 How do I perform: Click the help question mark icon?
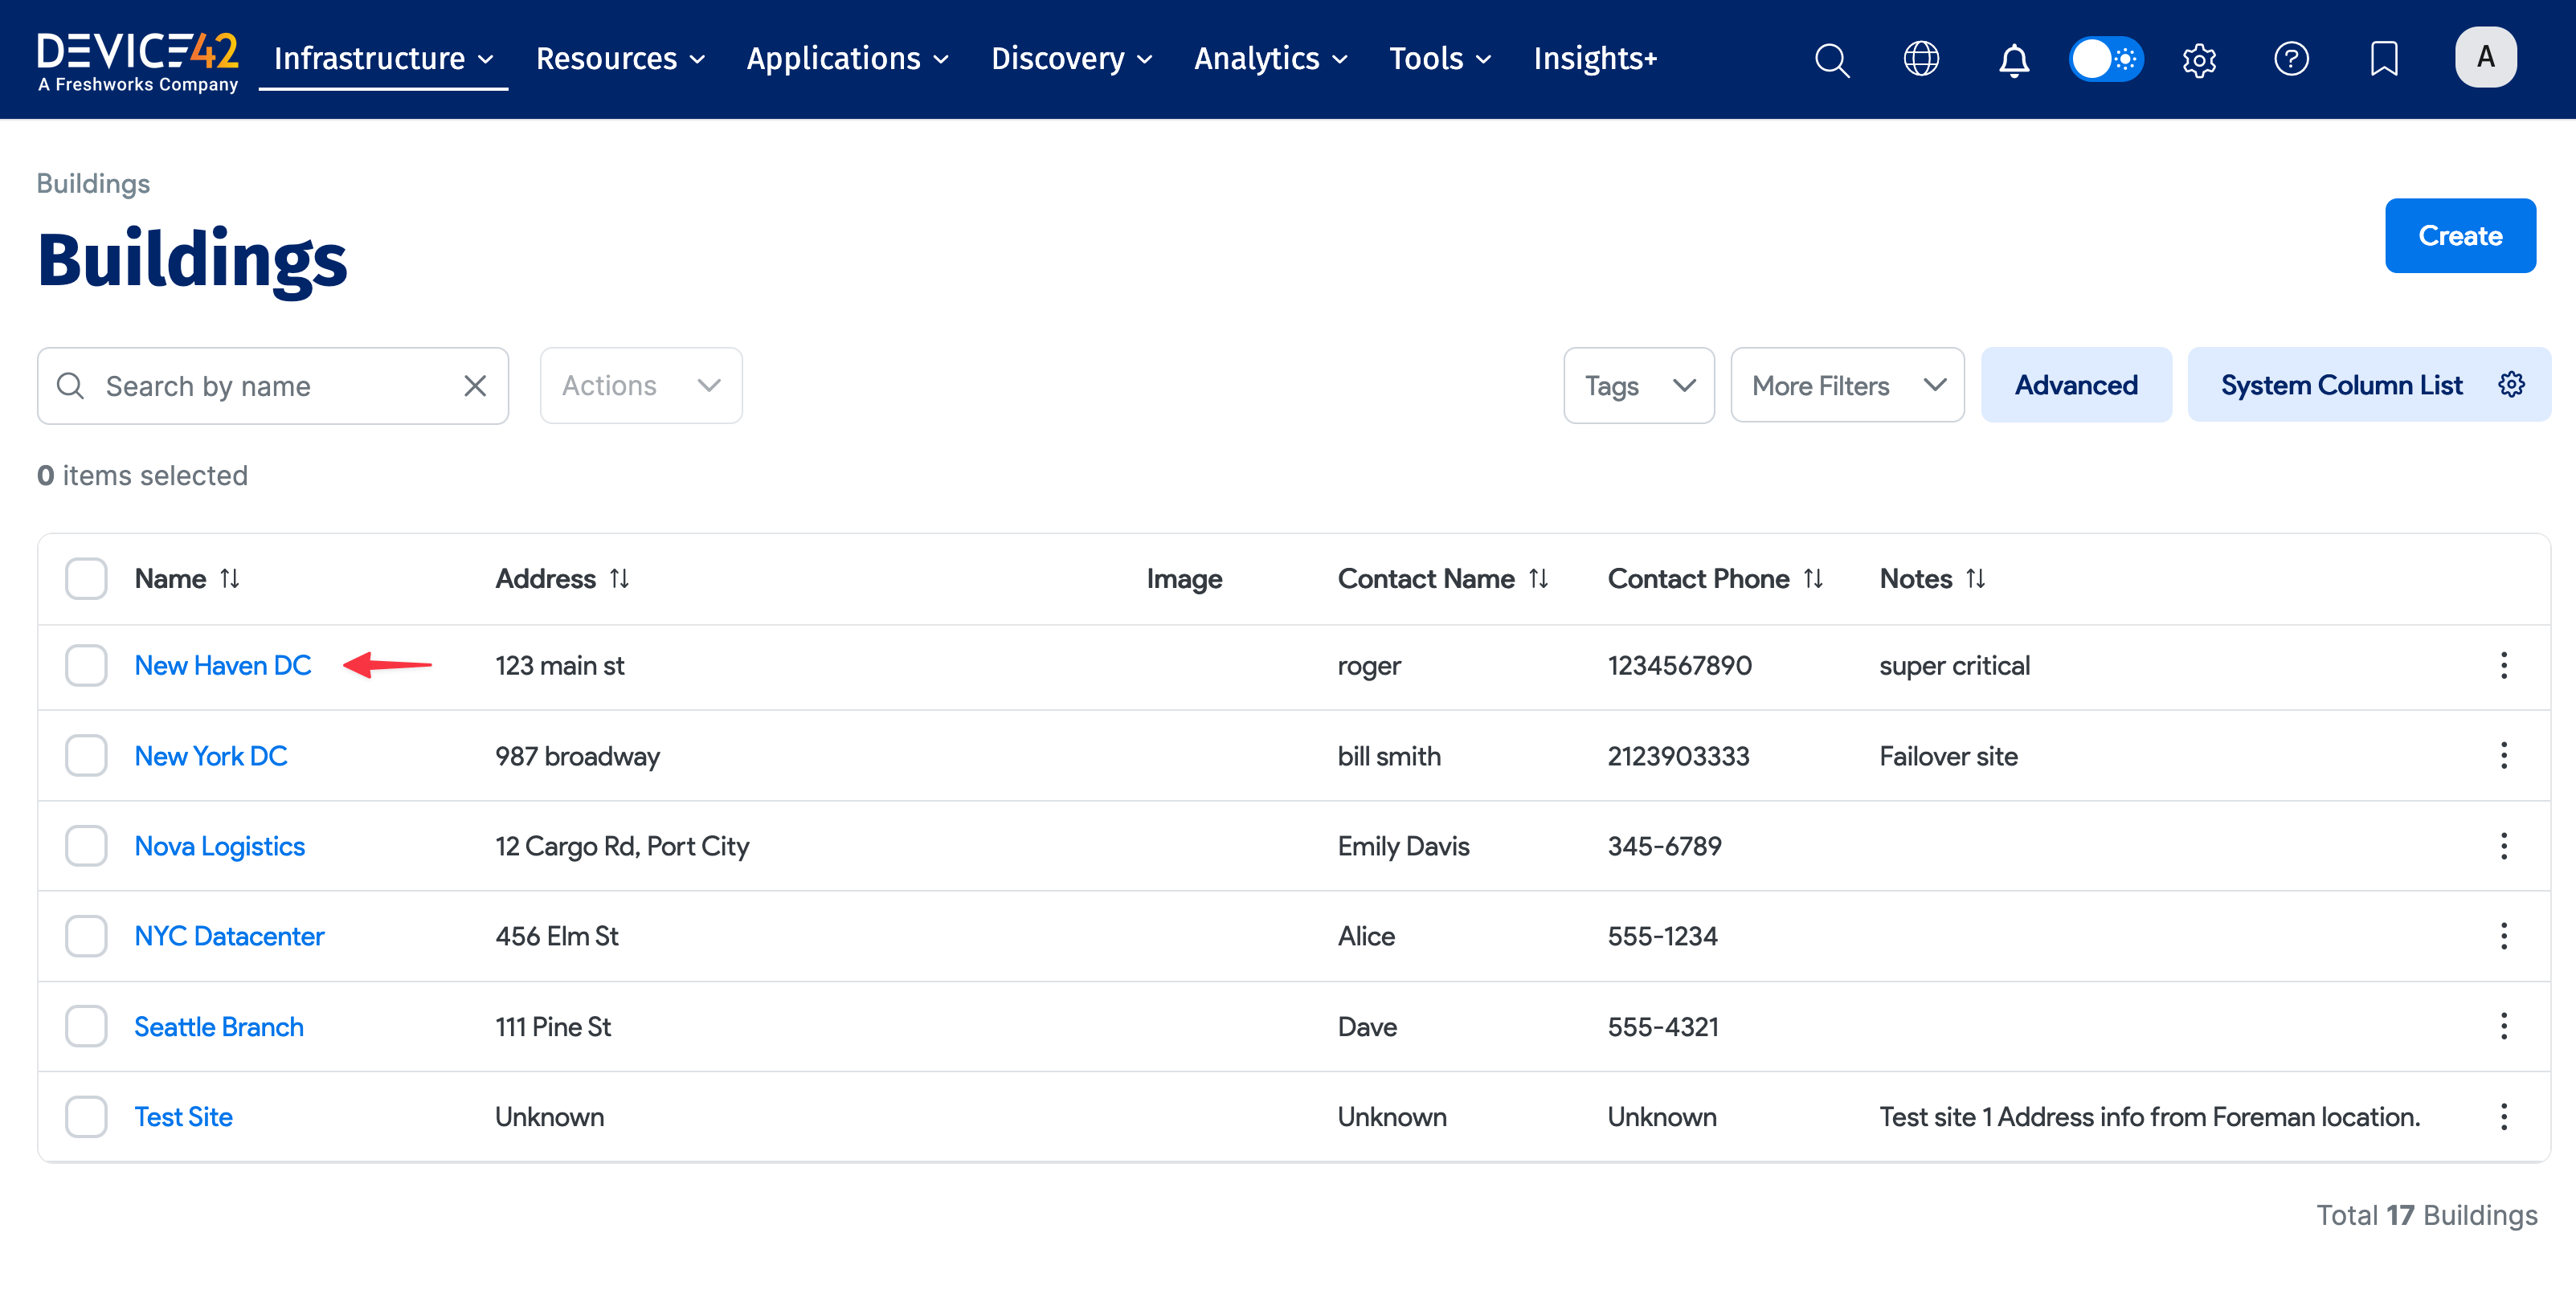pos(2291,59)
